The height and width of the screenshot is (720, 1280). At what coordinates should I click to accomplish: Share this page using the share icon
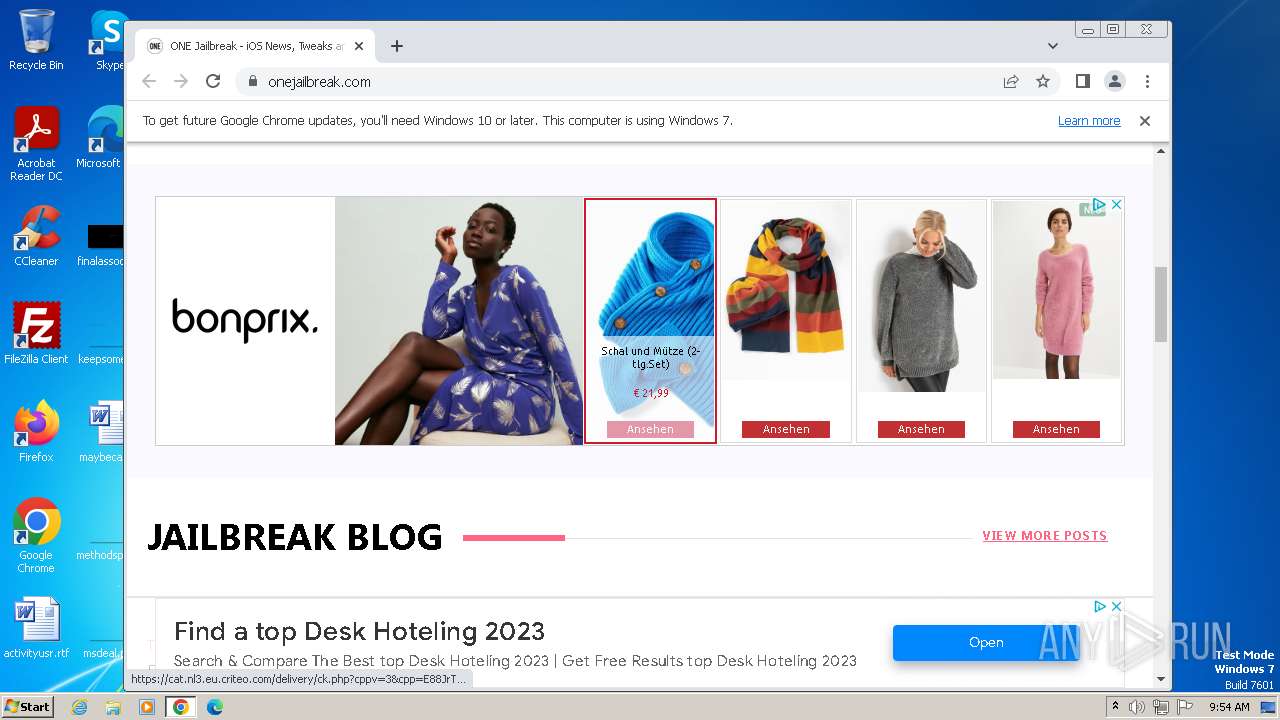pos(1011,82)
